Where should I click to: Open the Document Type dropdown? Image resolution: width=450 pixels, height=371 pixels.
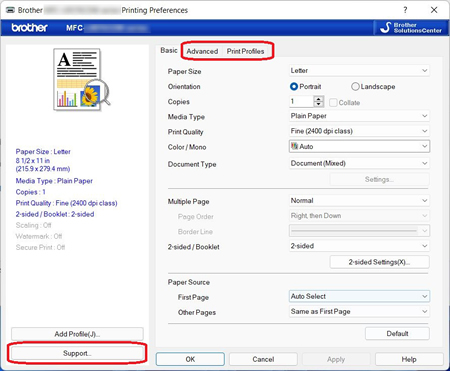click(359, 163)
